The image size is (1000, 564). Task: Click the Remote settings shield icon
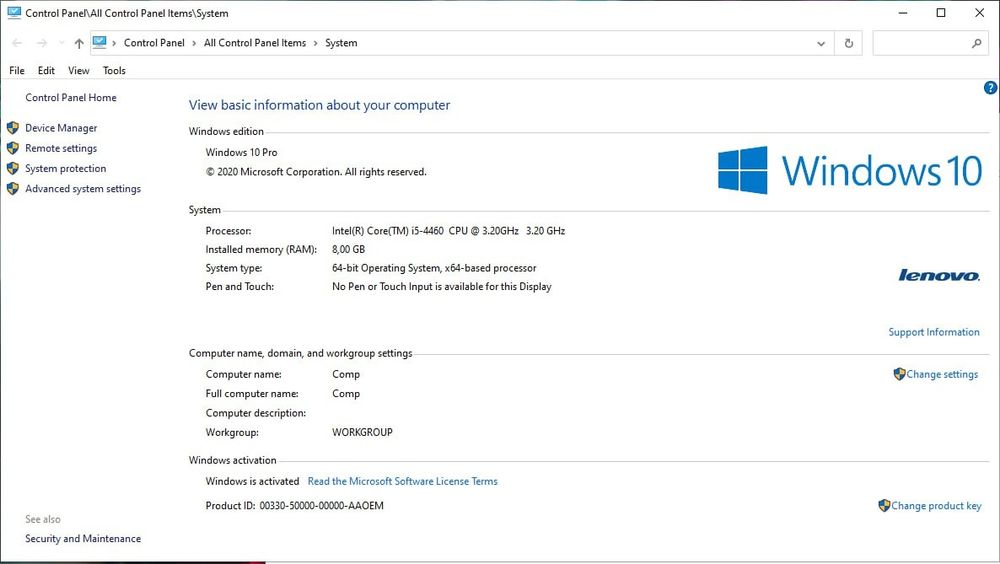click(x=13, y=148)
